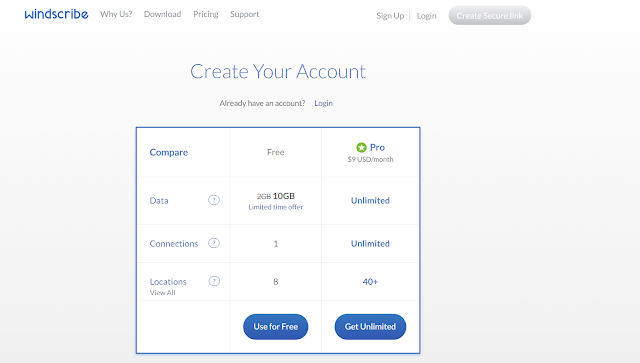The width and height of the screenshot is (640, 363).
Task: Click the Use for Free button
Action: point(276,327)
